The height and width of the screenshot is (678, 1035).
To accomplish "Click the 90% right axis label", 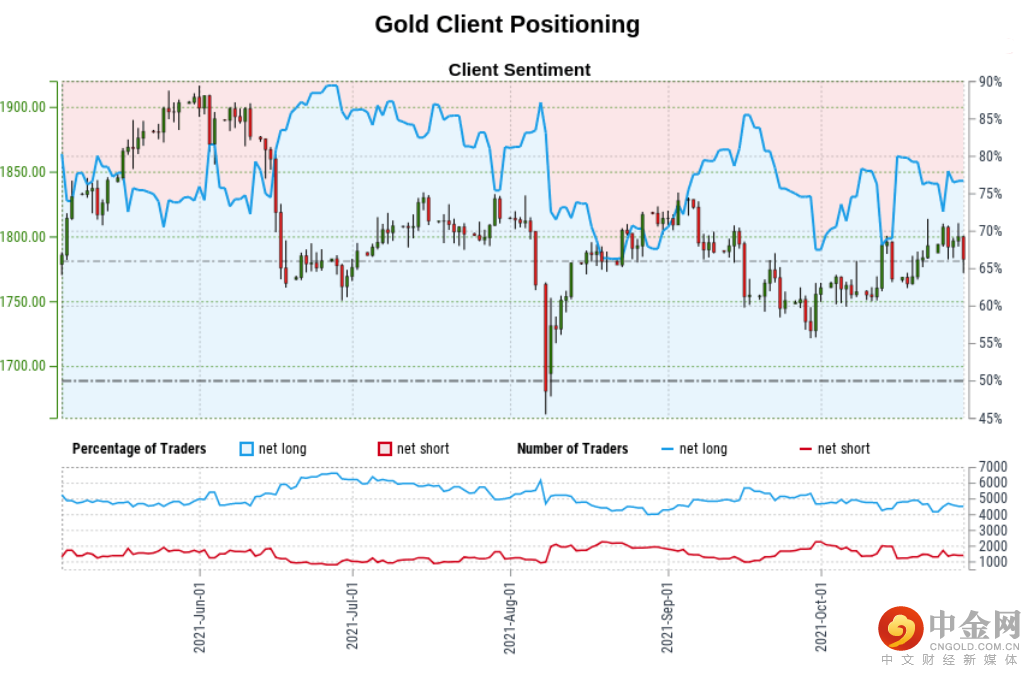I will tap(990, 82).
